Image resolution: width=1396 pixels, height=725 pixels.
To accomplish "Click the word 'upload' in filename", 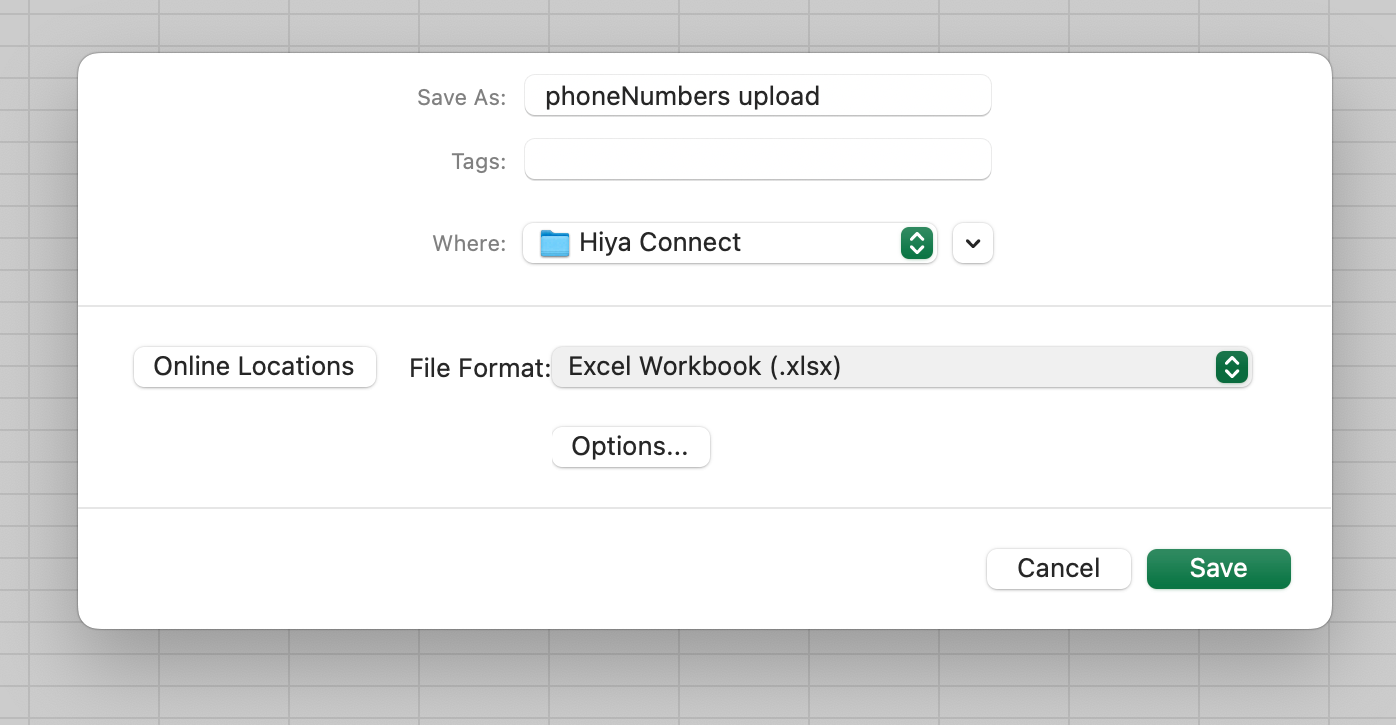I will coord(779,96).
